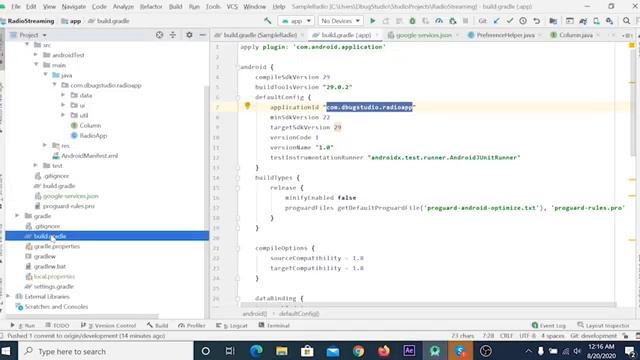The width and height of the screenshot is (640, 360).
Task: Open File Explorer from taskbar
Action: pos(282,351)
